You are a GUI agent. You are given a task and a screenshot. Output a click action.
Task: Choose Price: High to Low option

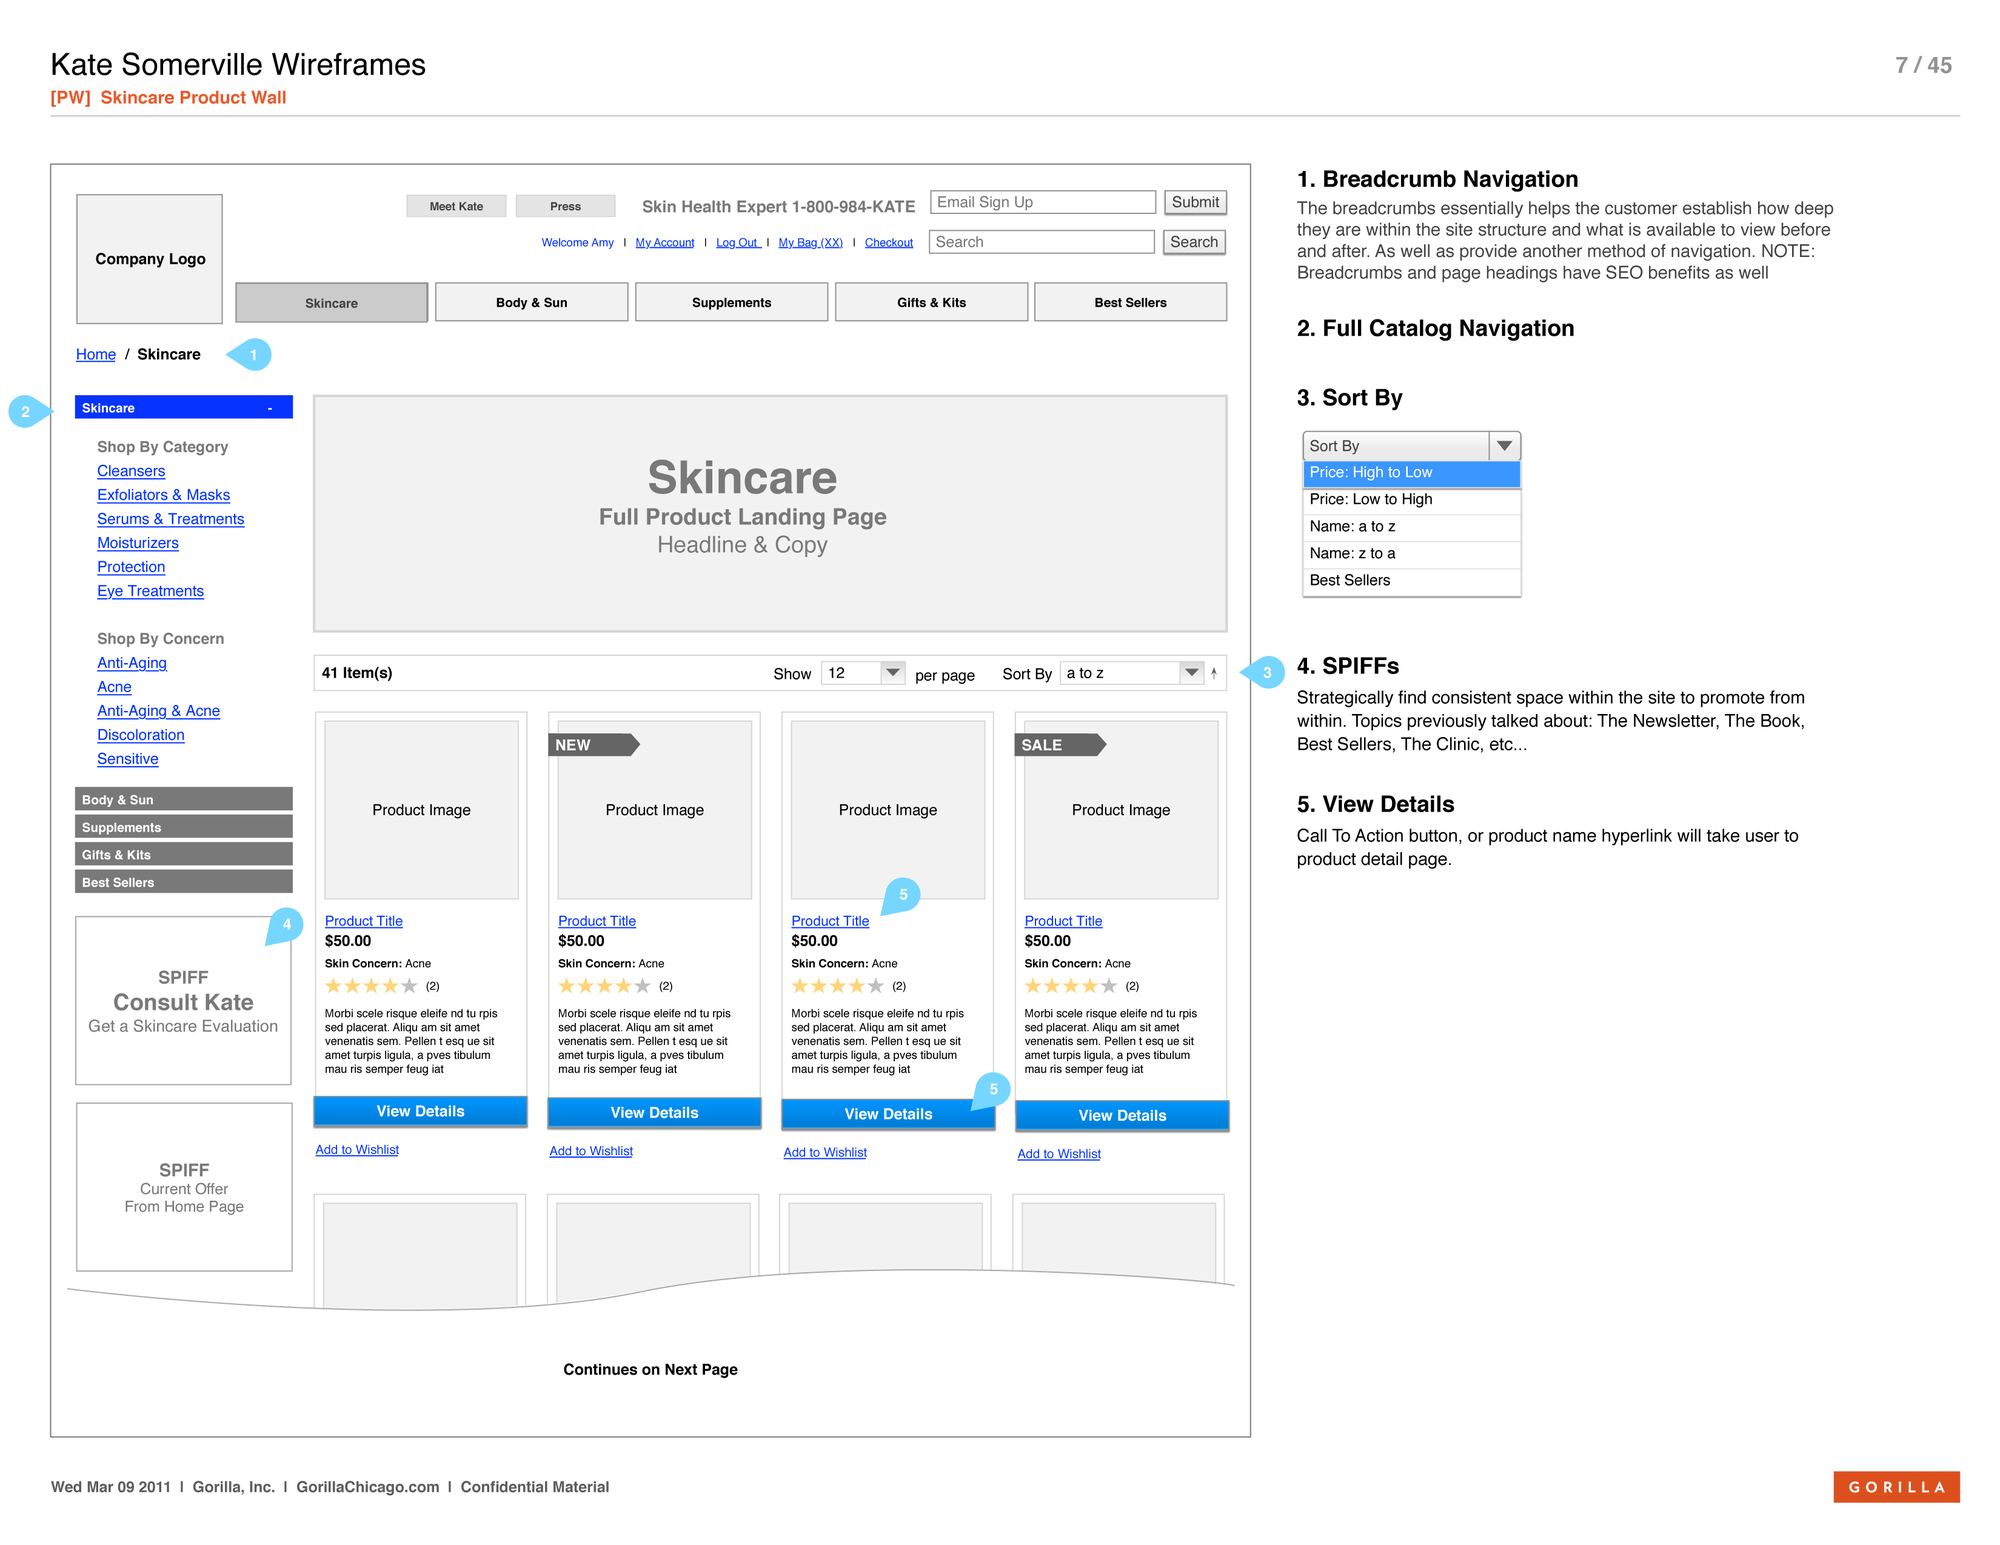(1411, 473)
